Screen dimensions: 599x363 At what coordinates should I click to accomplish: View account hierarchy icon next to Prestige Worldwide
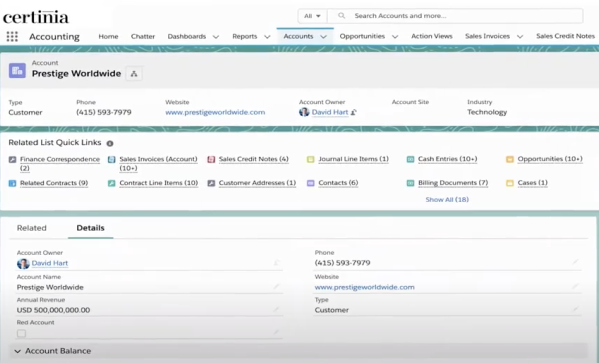(x=134, y=74)
